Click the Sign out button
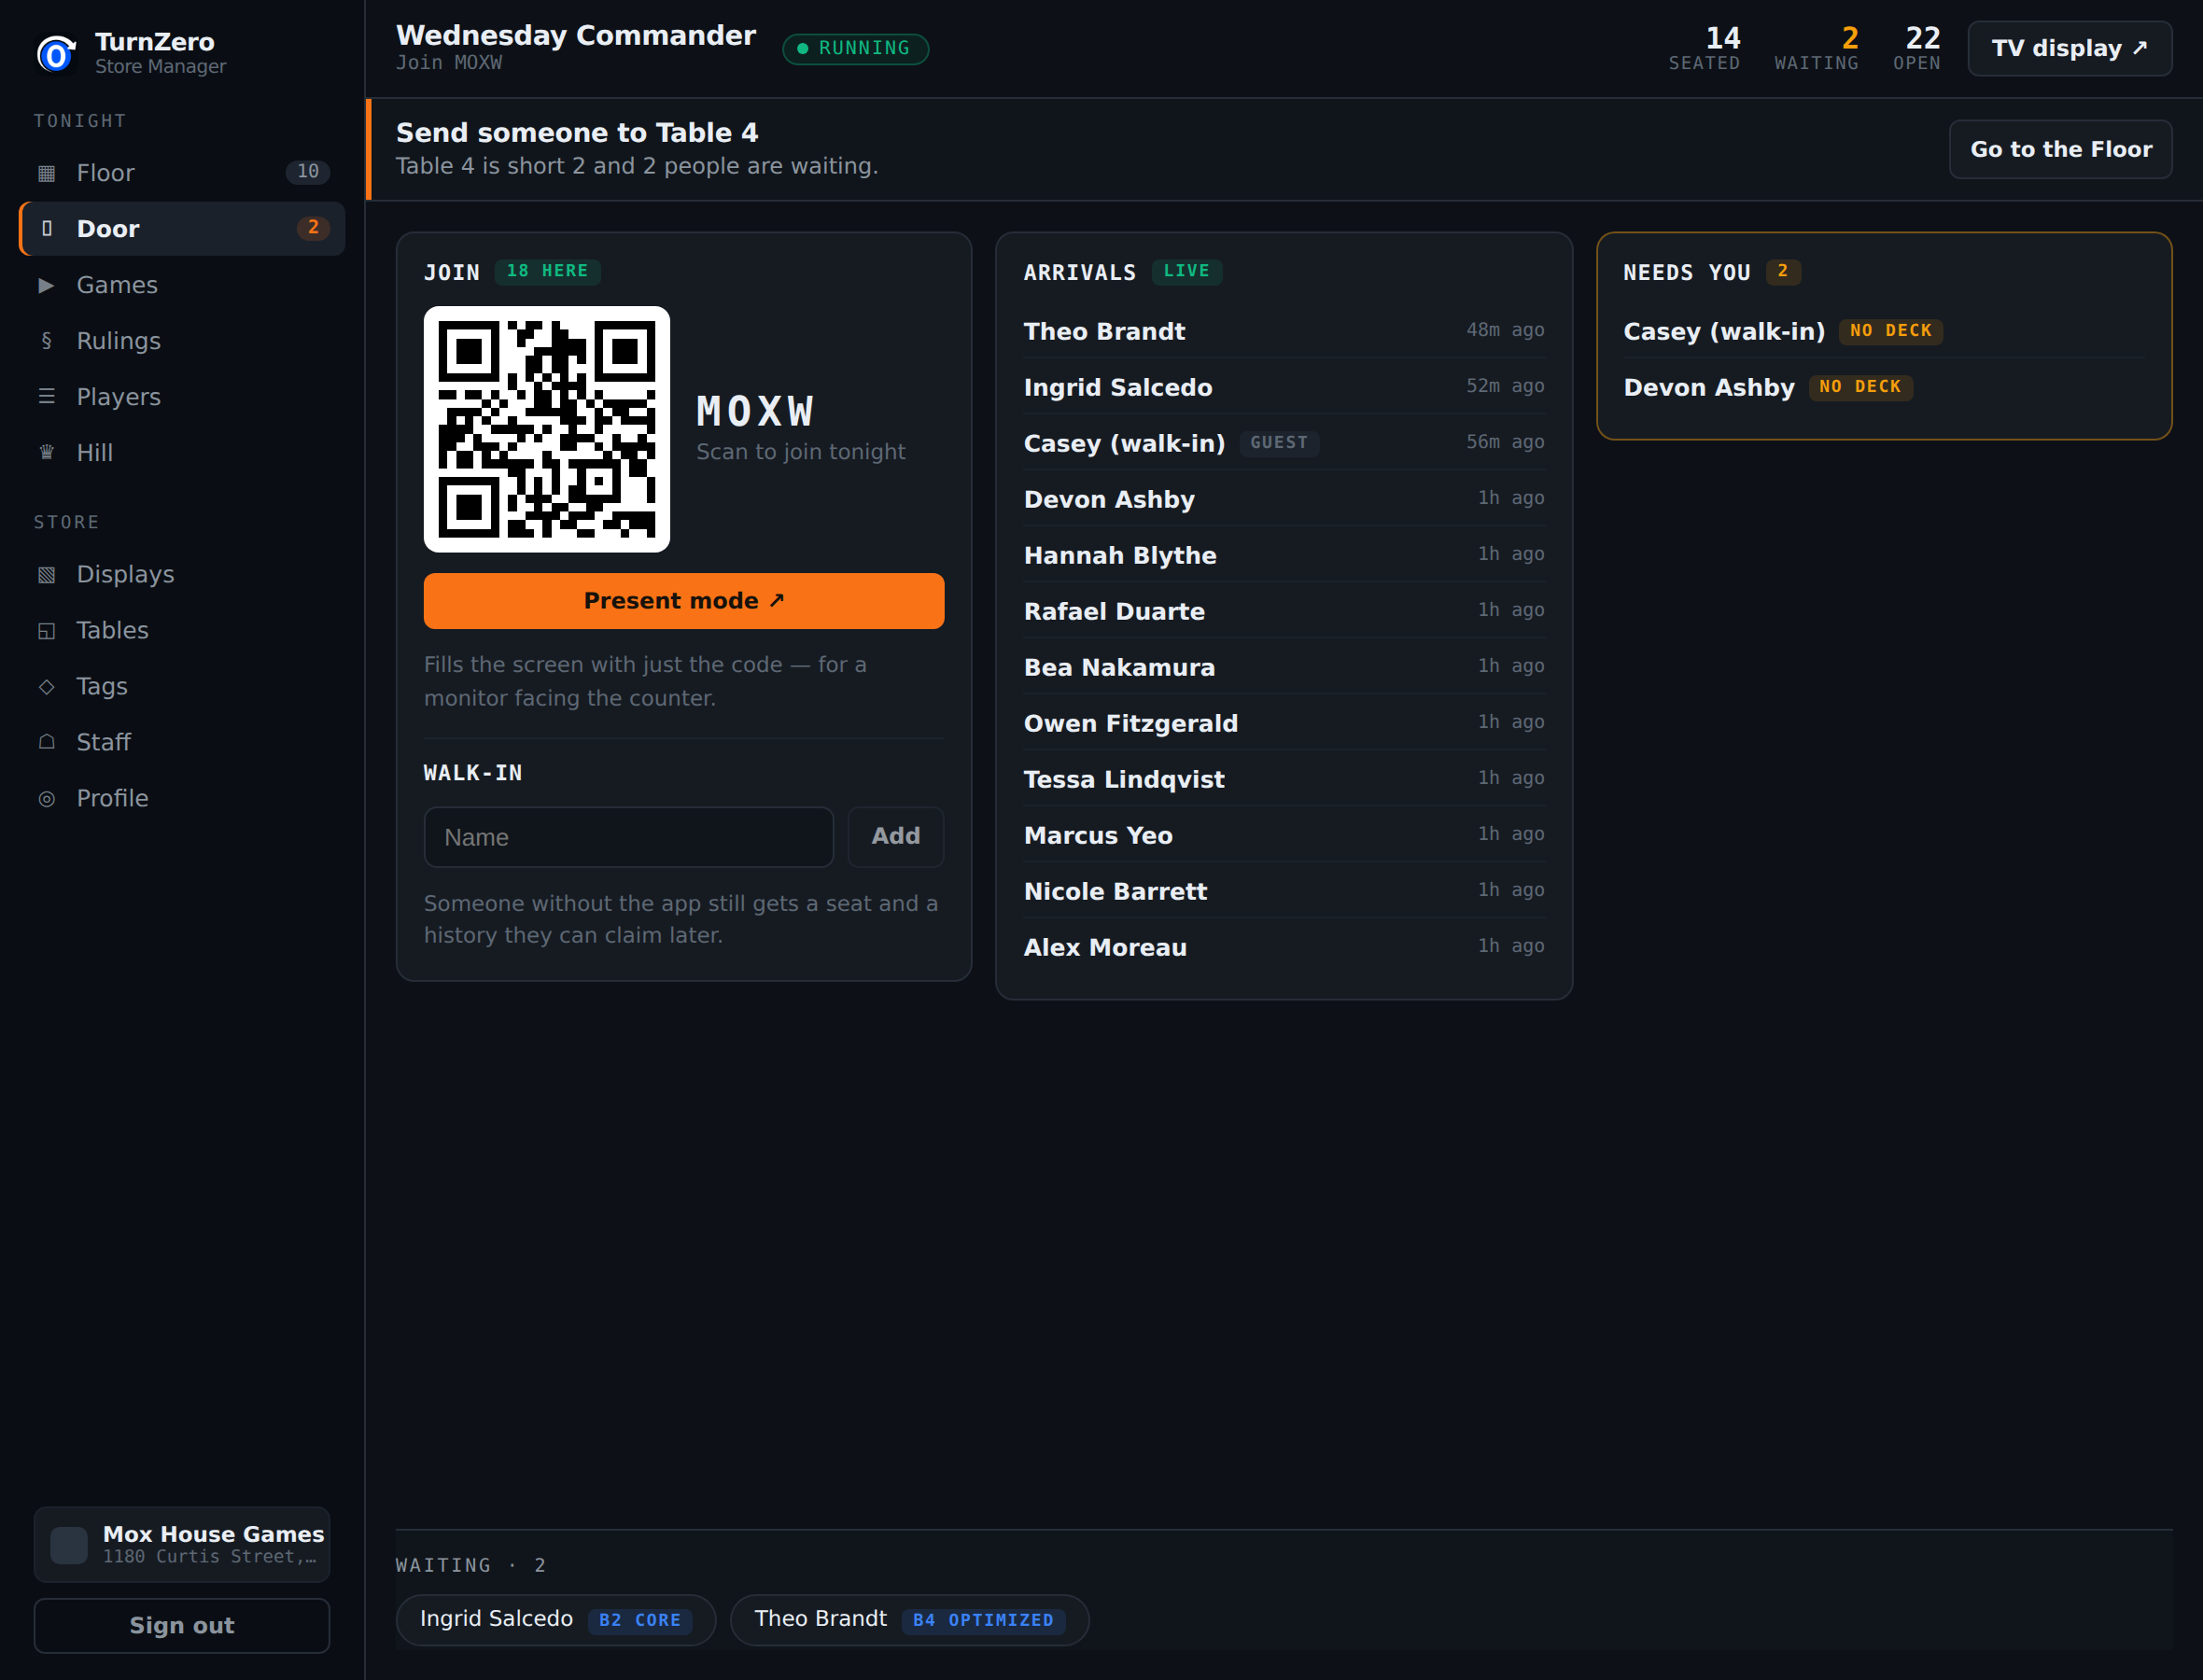Screen dimensions: 2203x1680 click(x=182, y=1625)
